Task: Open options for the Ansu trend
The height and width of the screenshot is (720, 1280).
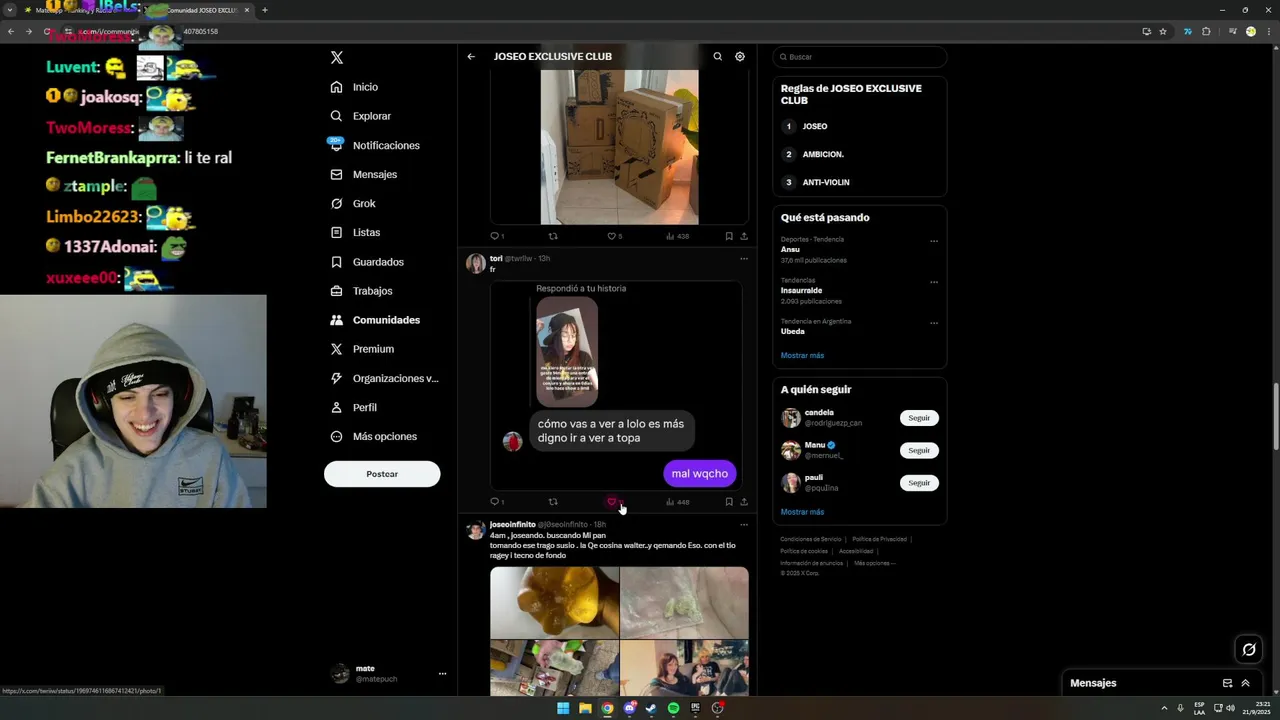Action: point(934,241)
